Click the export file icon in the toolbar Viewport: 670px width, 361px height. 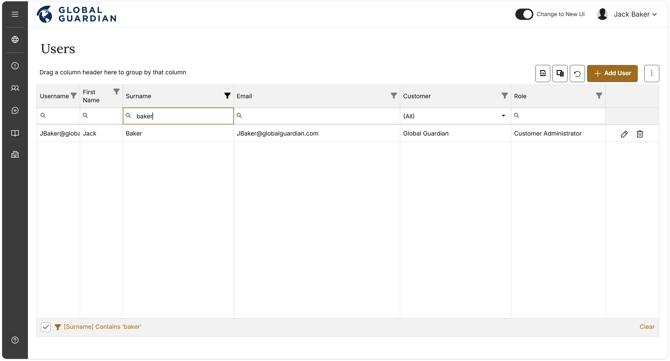(x=543, y=73)
